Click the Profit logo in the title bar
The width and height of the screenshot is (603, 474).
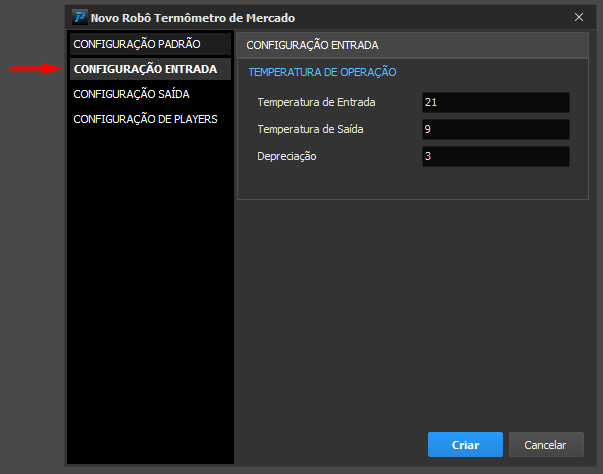[80, 17]
